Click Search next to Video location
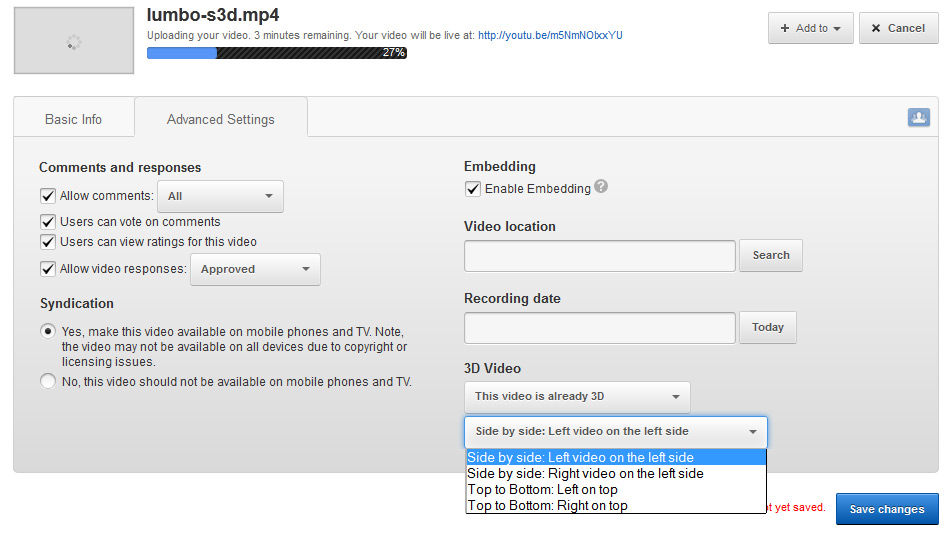This screenshot has height=535, width=951. coord(771,255)
